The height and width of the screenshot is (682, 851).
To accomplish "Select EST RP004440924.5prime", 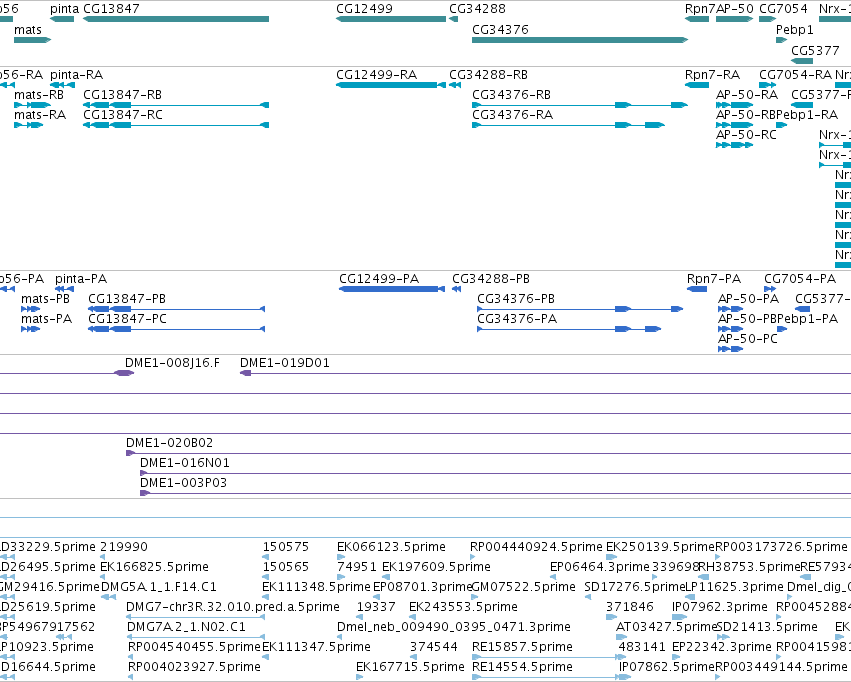I will click(x=473, y=557).
